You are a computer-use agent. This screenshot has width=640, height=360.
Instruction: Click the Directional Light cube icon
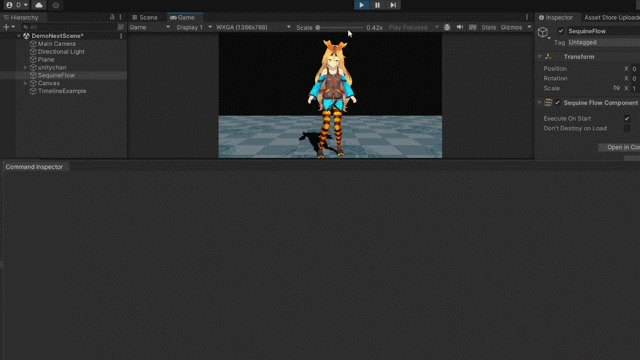point(33,51)
